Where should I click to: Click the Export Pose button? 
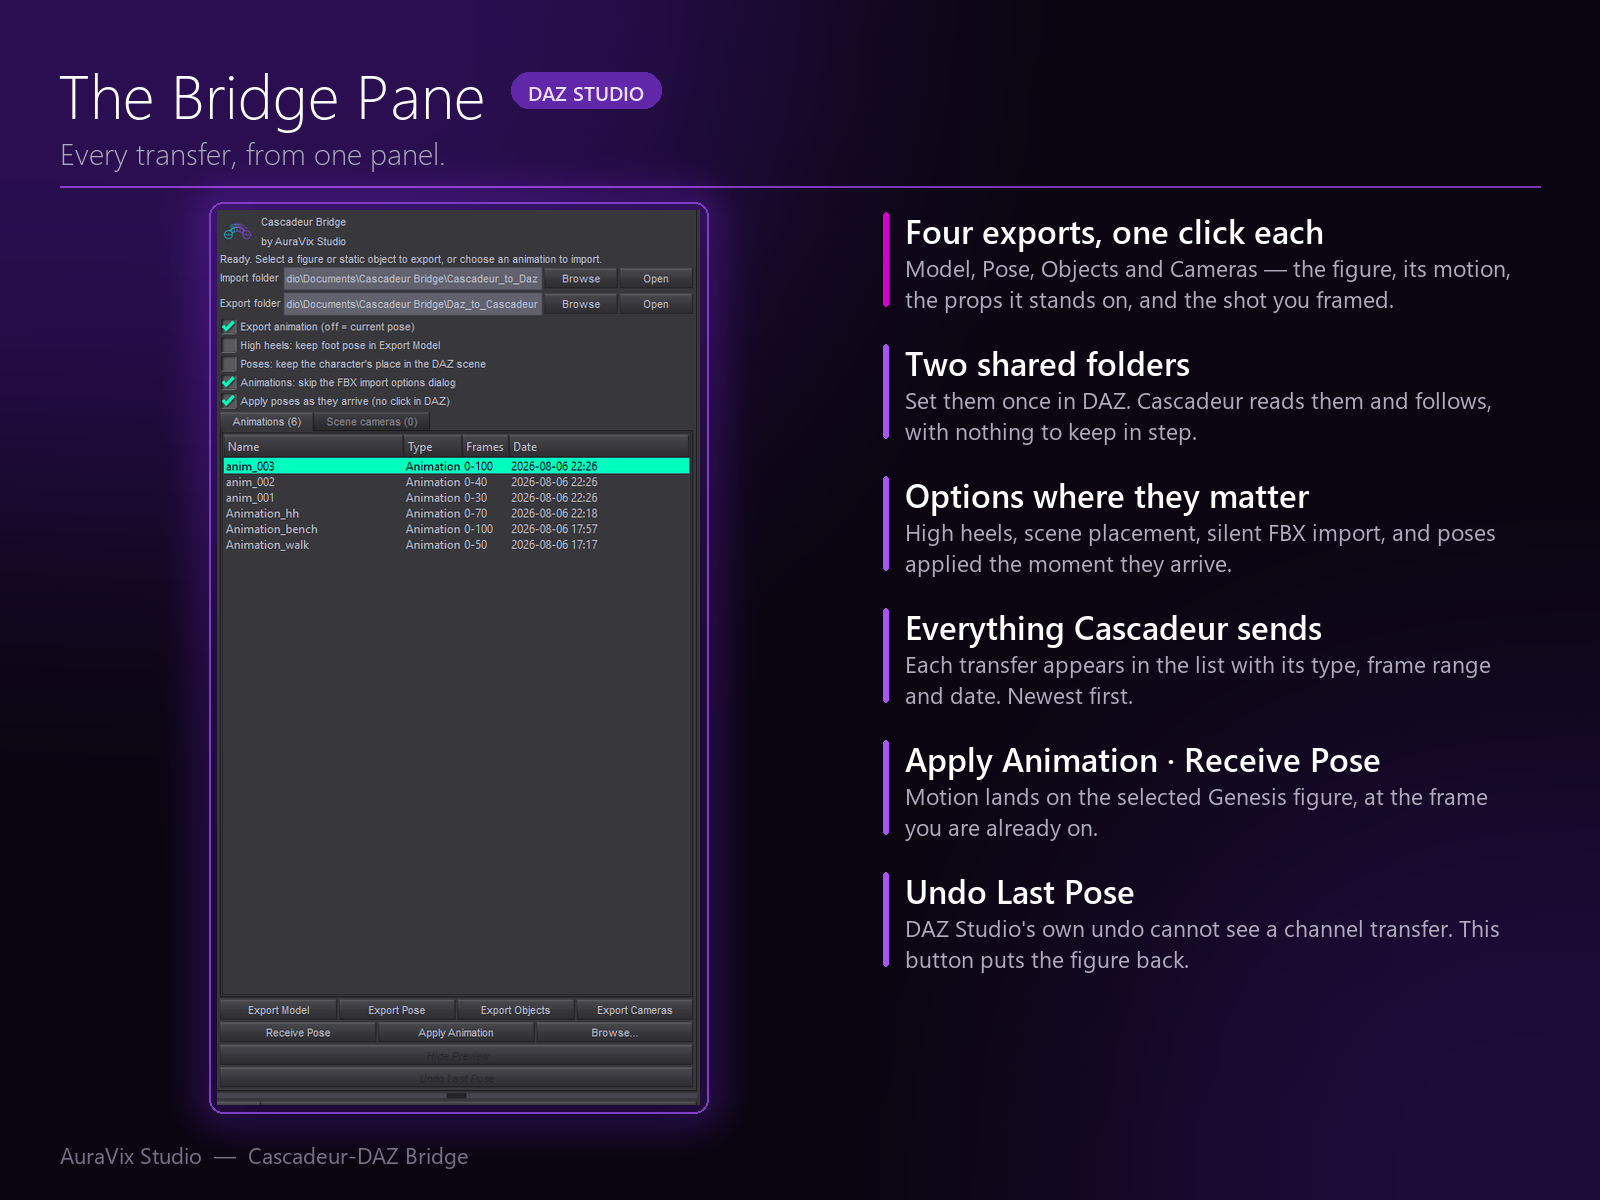tap(397, 1010)
